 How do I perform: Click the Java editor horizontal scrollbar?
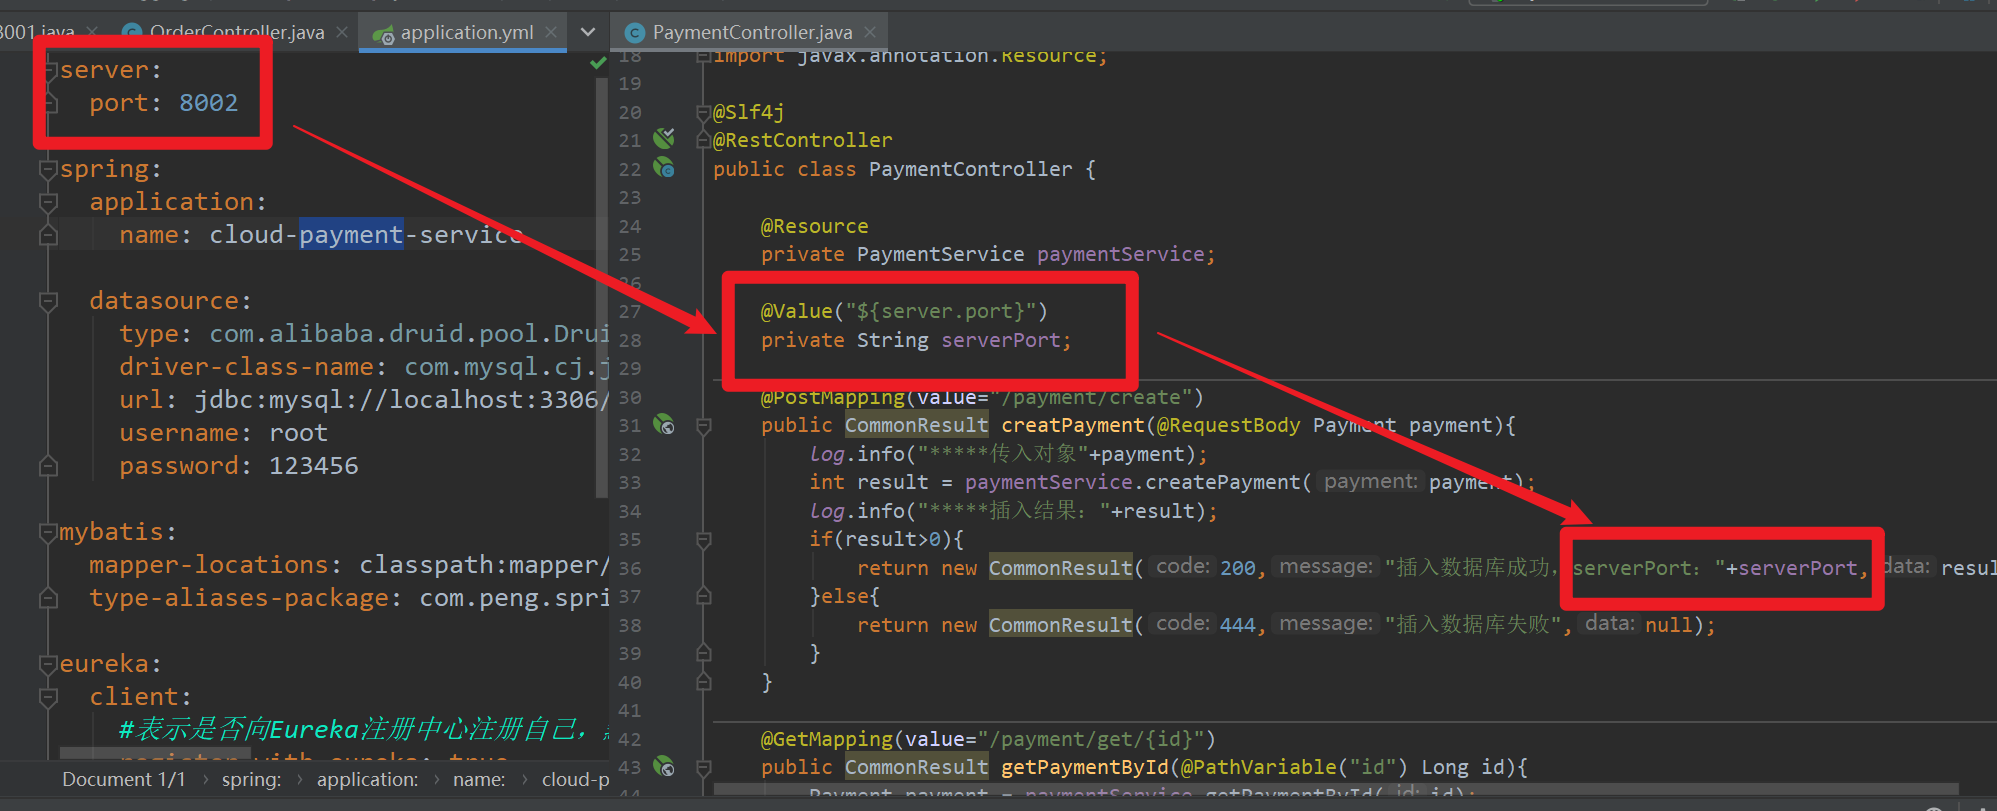[1335, 789]
